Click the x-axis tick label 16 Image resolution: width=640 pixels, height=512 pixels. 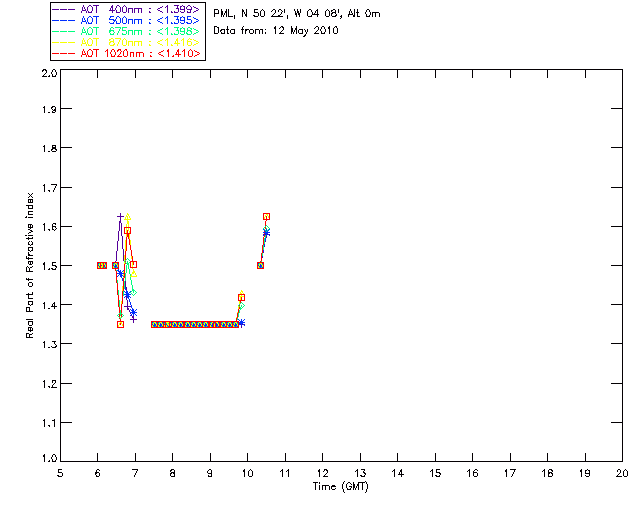coord(473,473)
